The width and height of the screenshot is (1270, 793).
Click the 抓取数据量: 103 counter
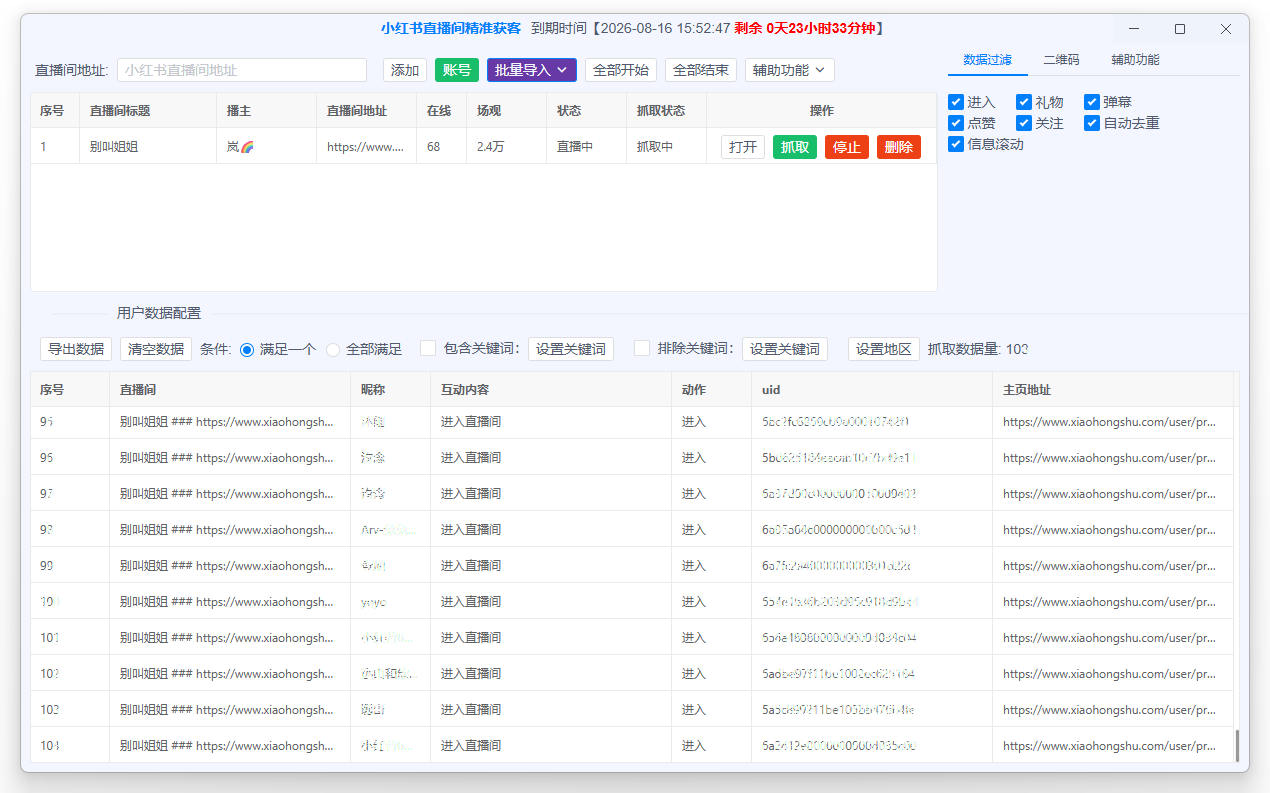point(978,349)
